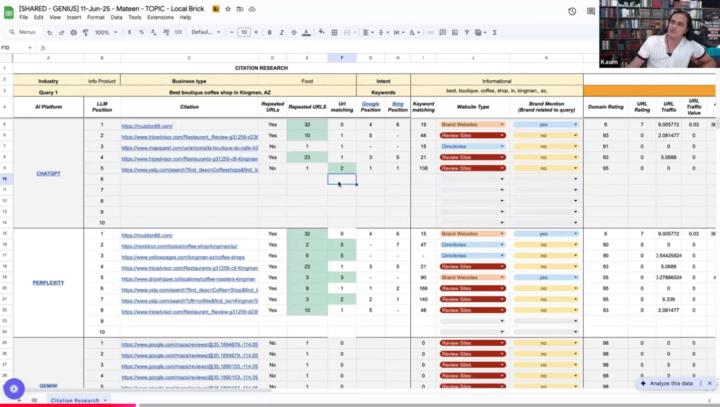Click the font size field
The image size is (720, 407).
point(244,33)
